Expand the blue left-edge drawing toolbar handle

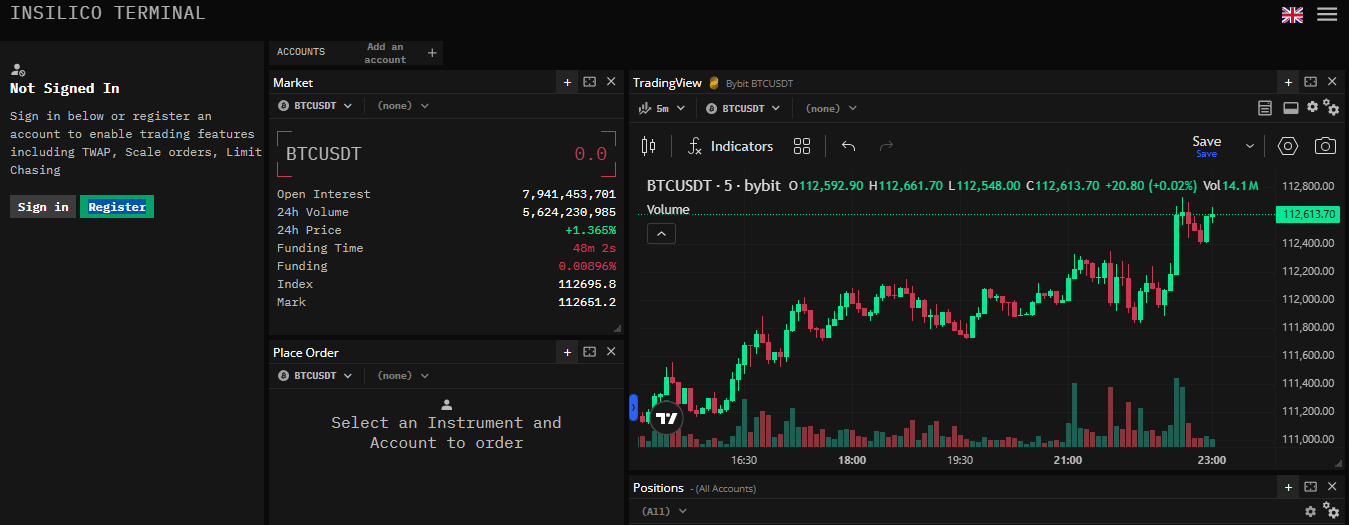point(633,408)
